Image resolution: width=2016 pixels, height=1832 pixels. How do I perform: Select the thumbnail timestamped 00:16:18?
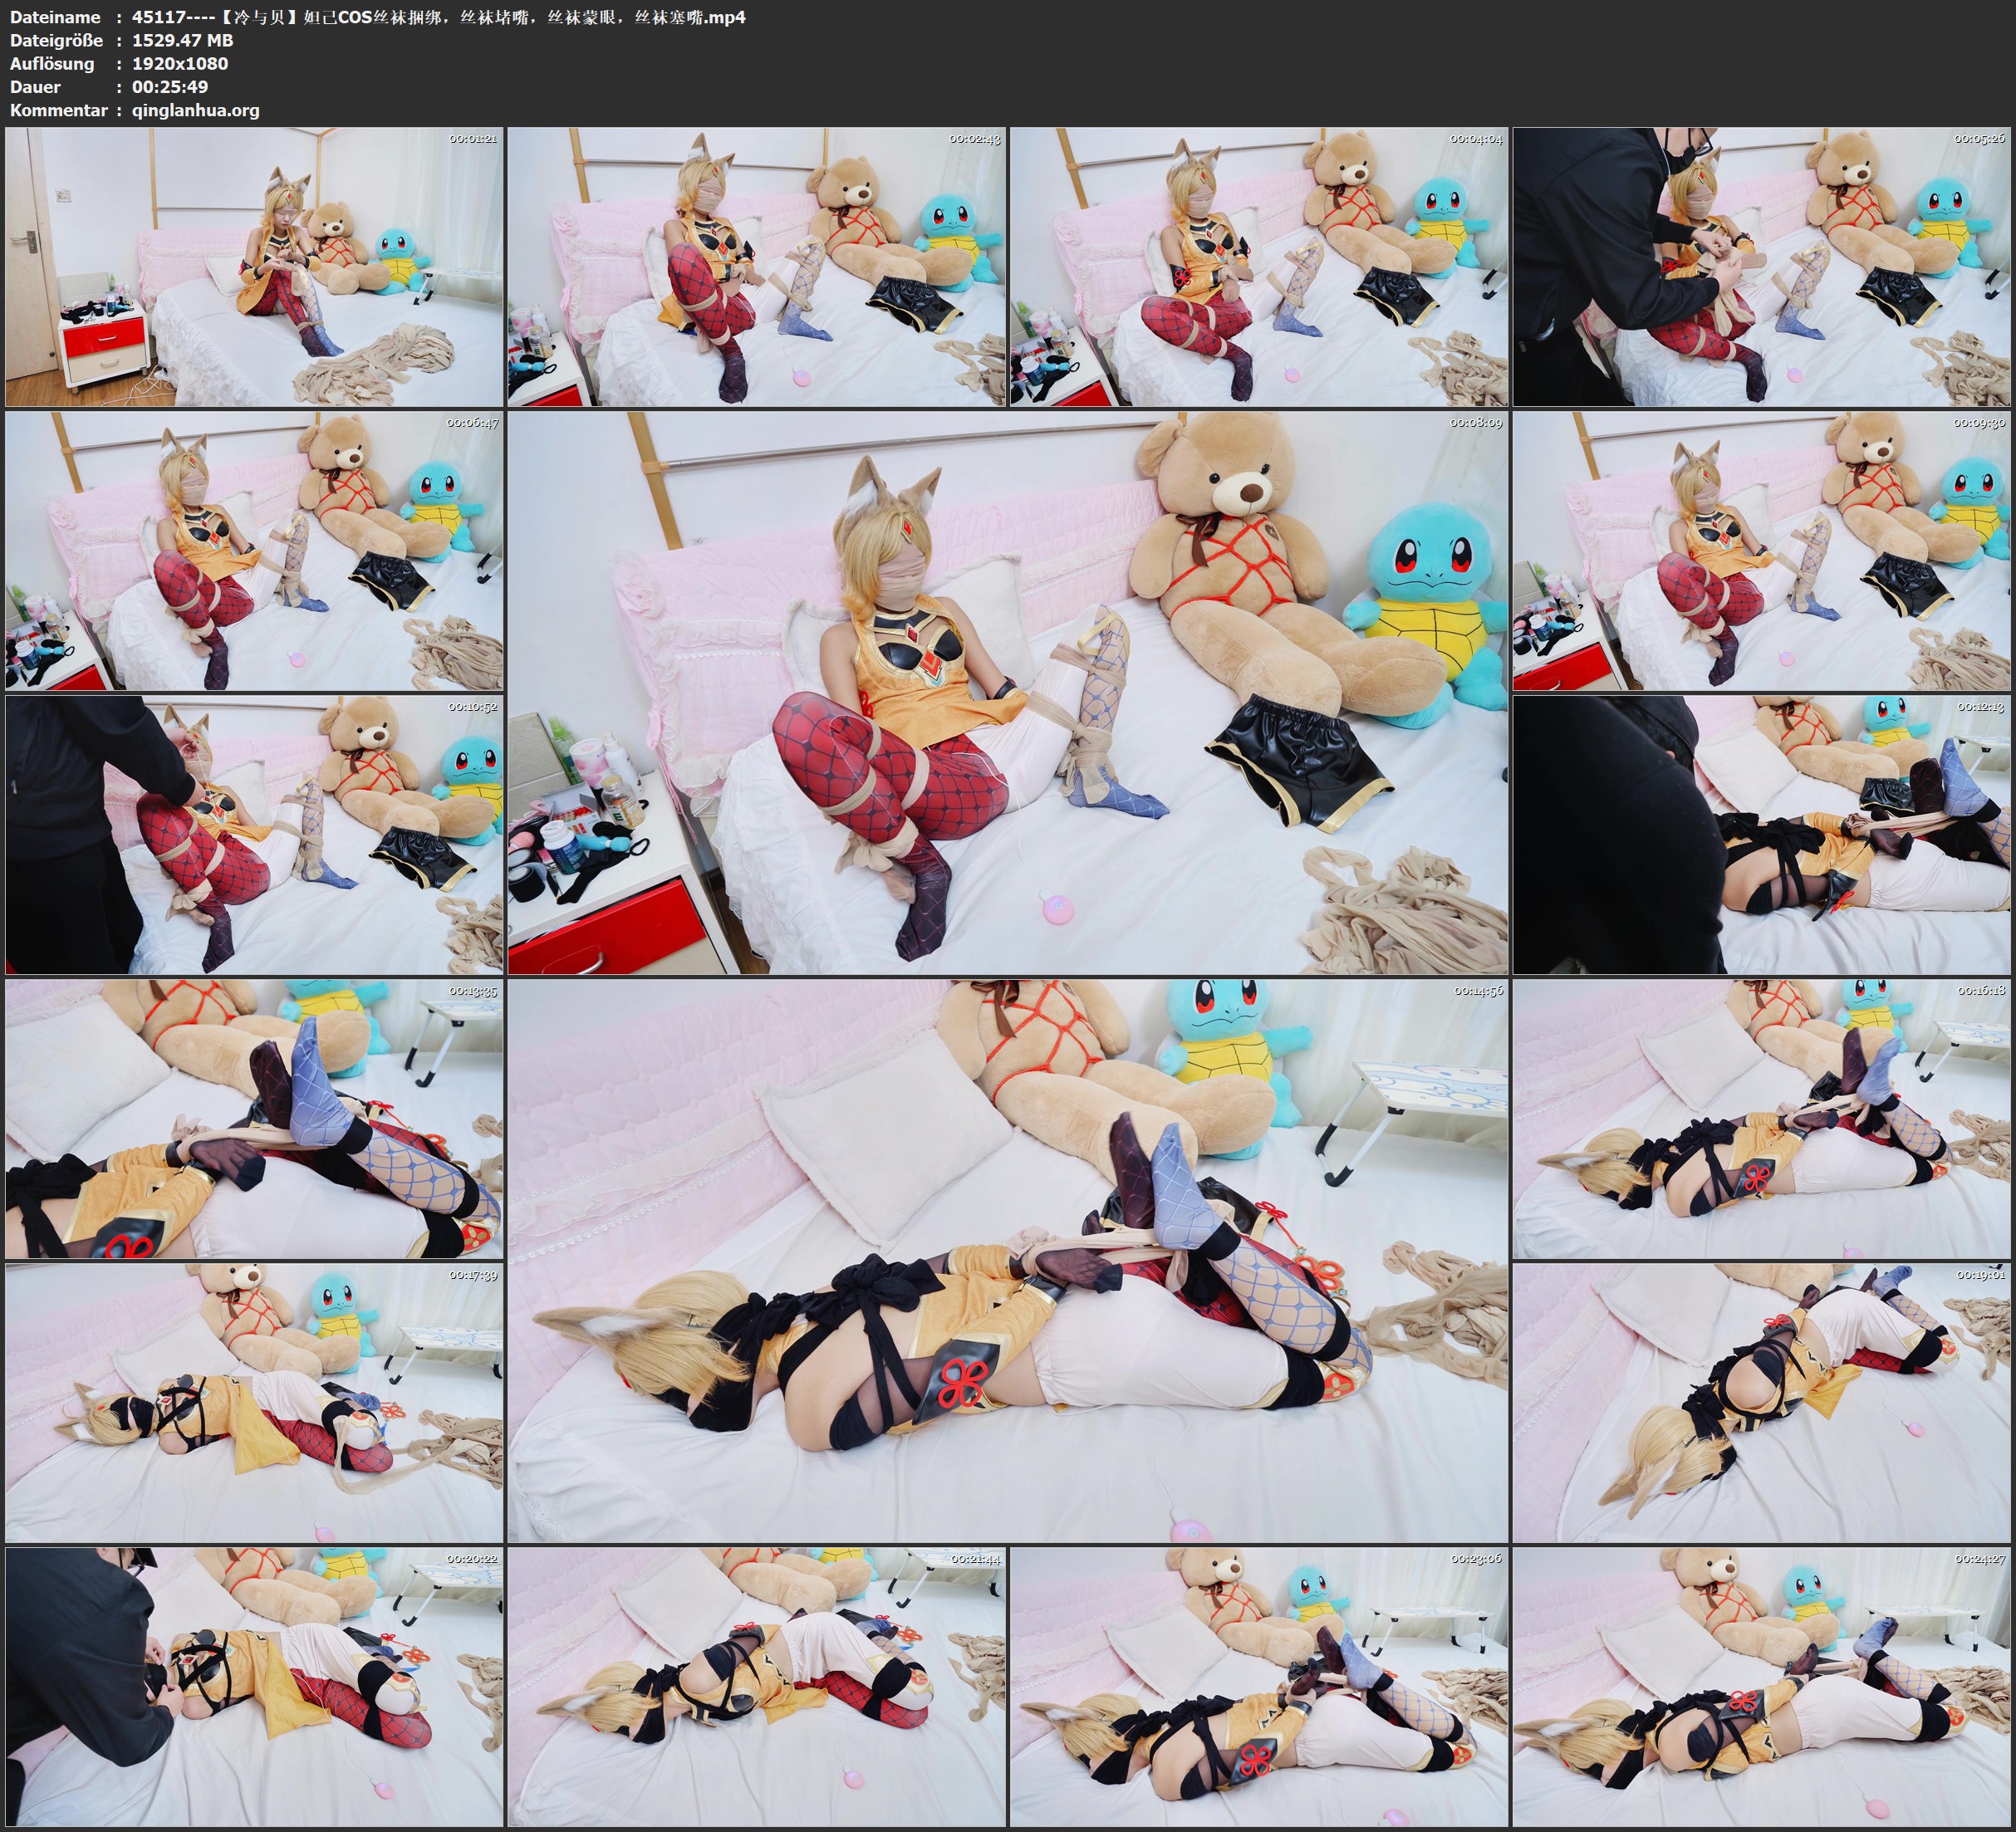pyautogui.click(x=1762, y=1119)
